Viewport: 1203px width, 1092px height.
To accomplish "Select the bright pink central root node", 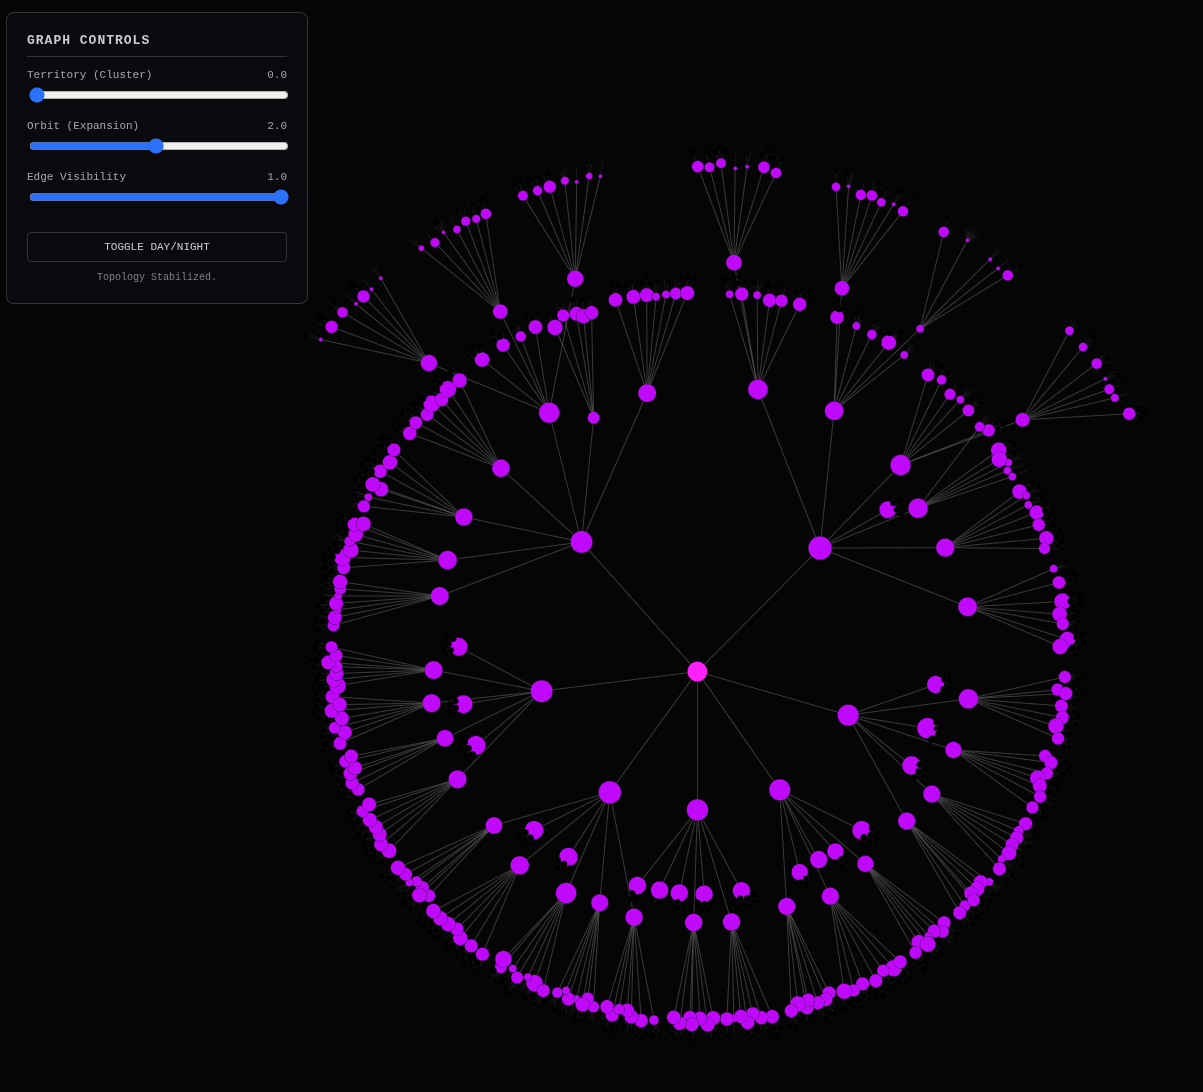I will coord(697,671).
